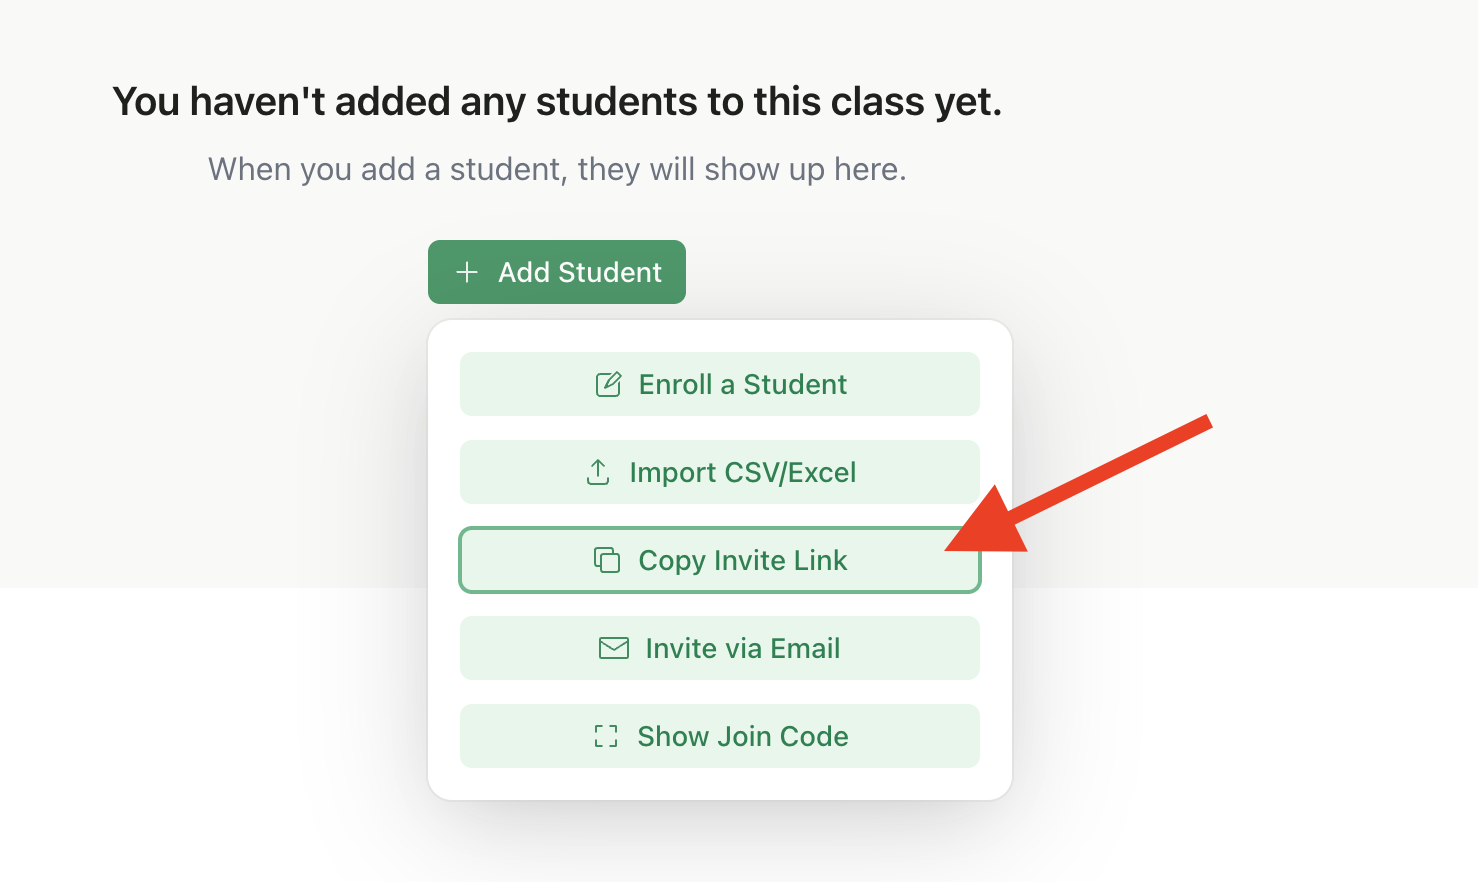Click the envelope icon beside Invite via Email
1478x882 pixels.
point(612,648)
